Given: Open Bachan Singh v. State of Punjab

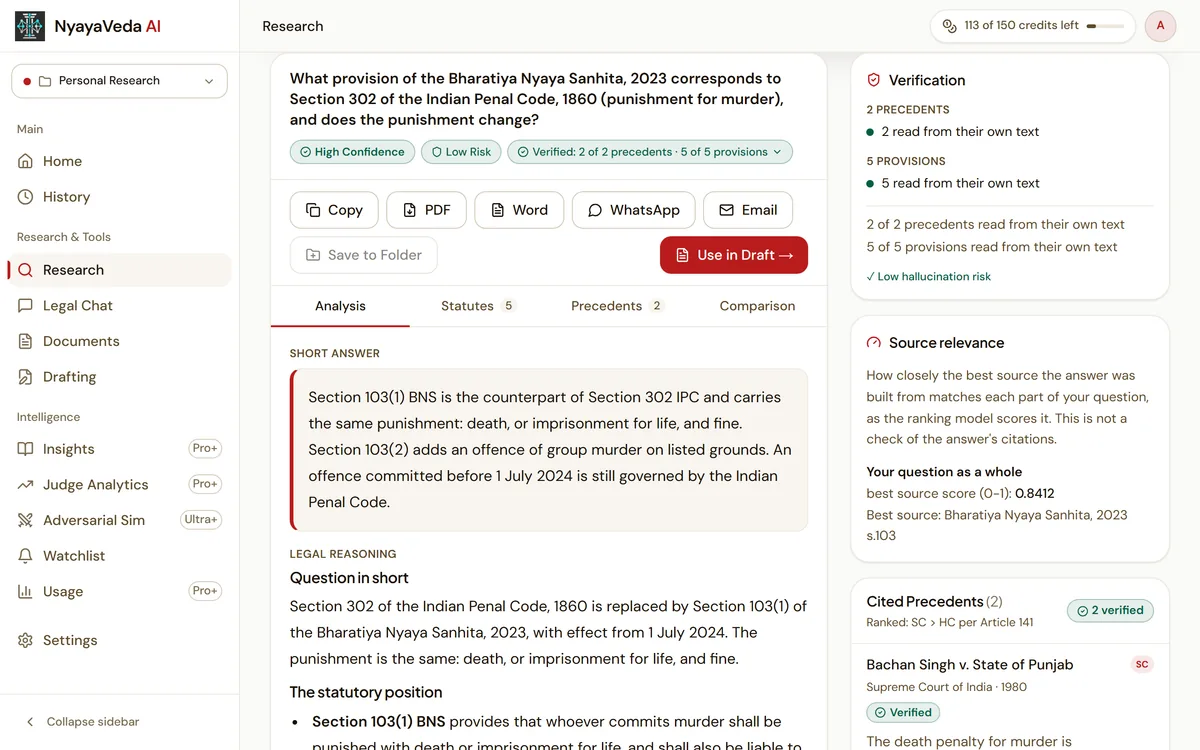Looking at the screenshot, I should pyautogui.click(x=970, y=665).
